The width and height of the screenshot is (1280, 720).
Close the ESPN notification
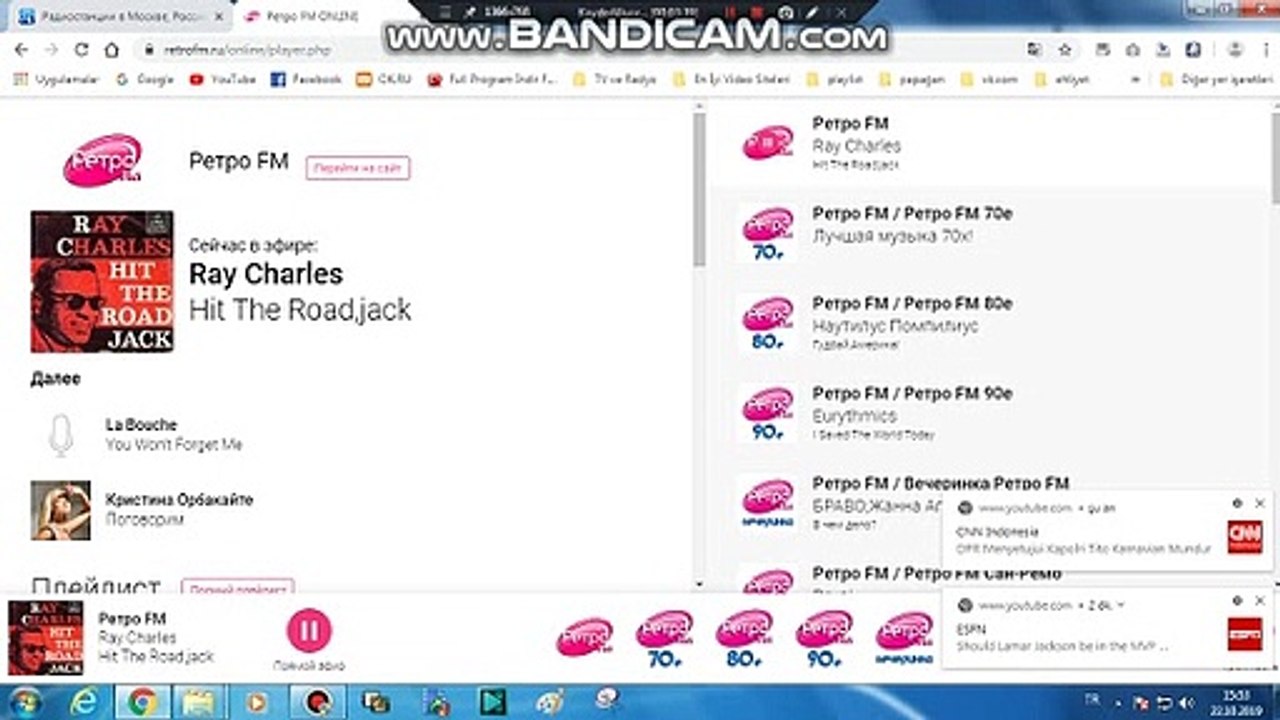coord(1259,601)
